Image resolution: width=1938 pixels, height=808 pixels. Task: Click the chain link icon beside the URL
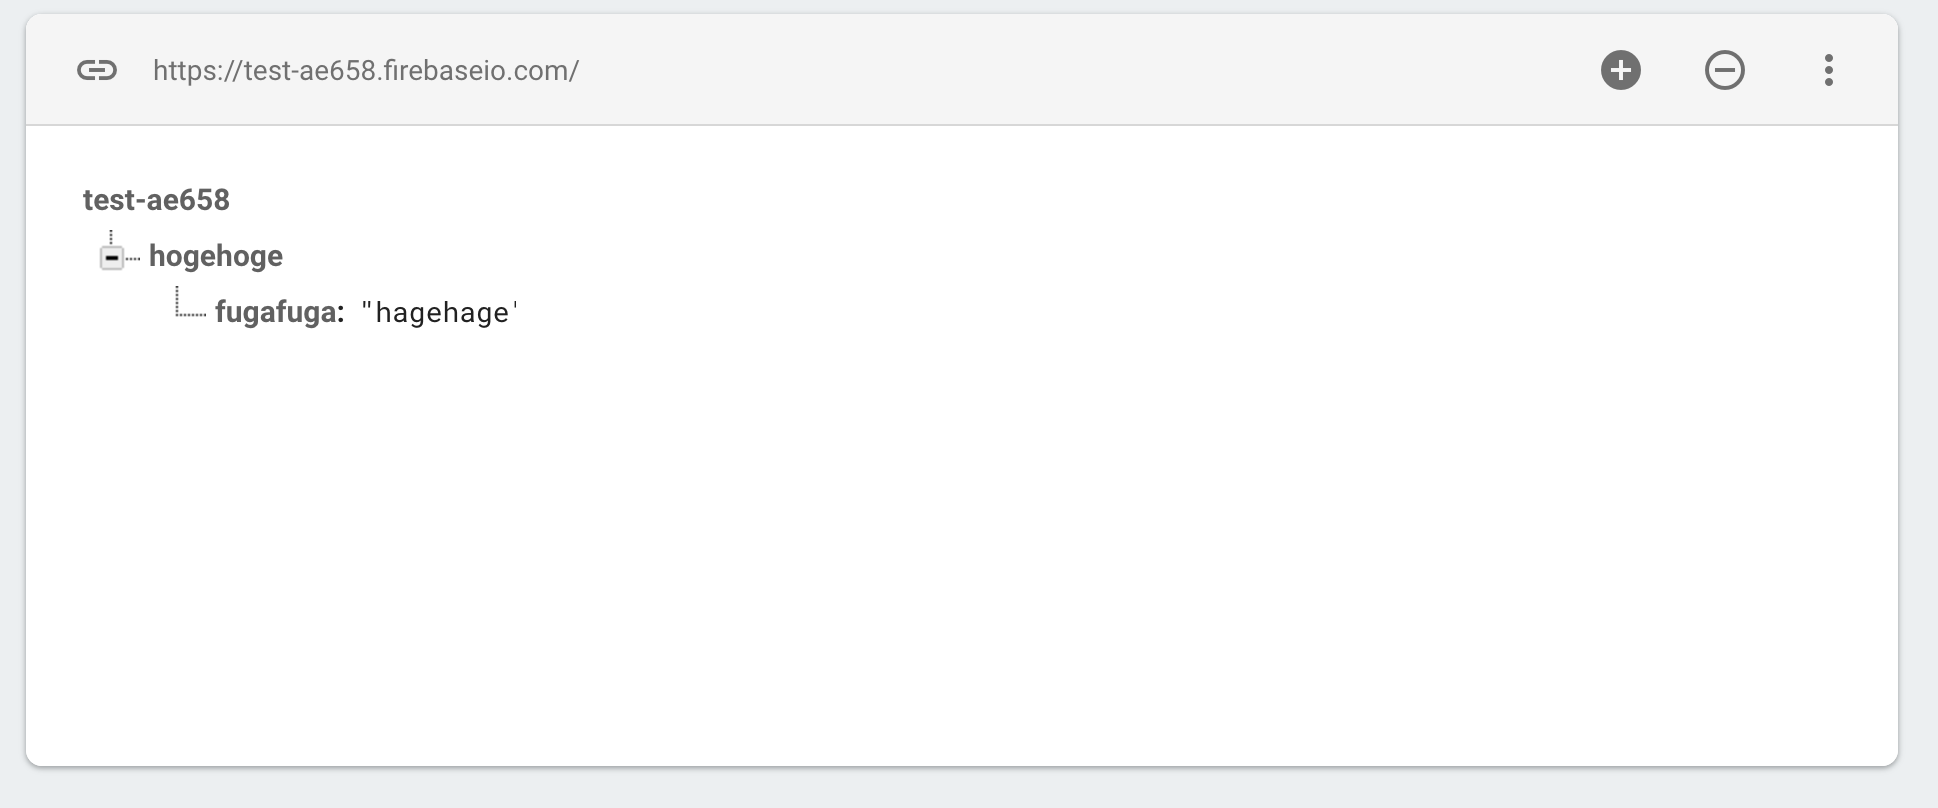(x=97, y=70)
